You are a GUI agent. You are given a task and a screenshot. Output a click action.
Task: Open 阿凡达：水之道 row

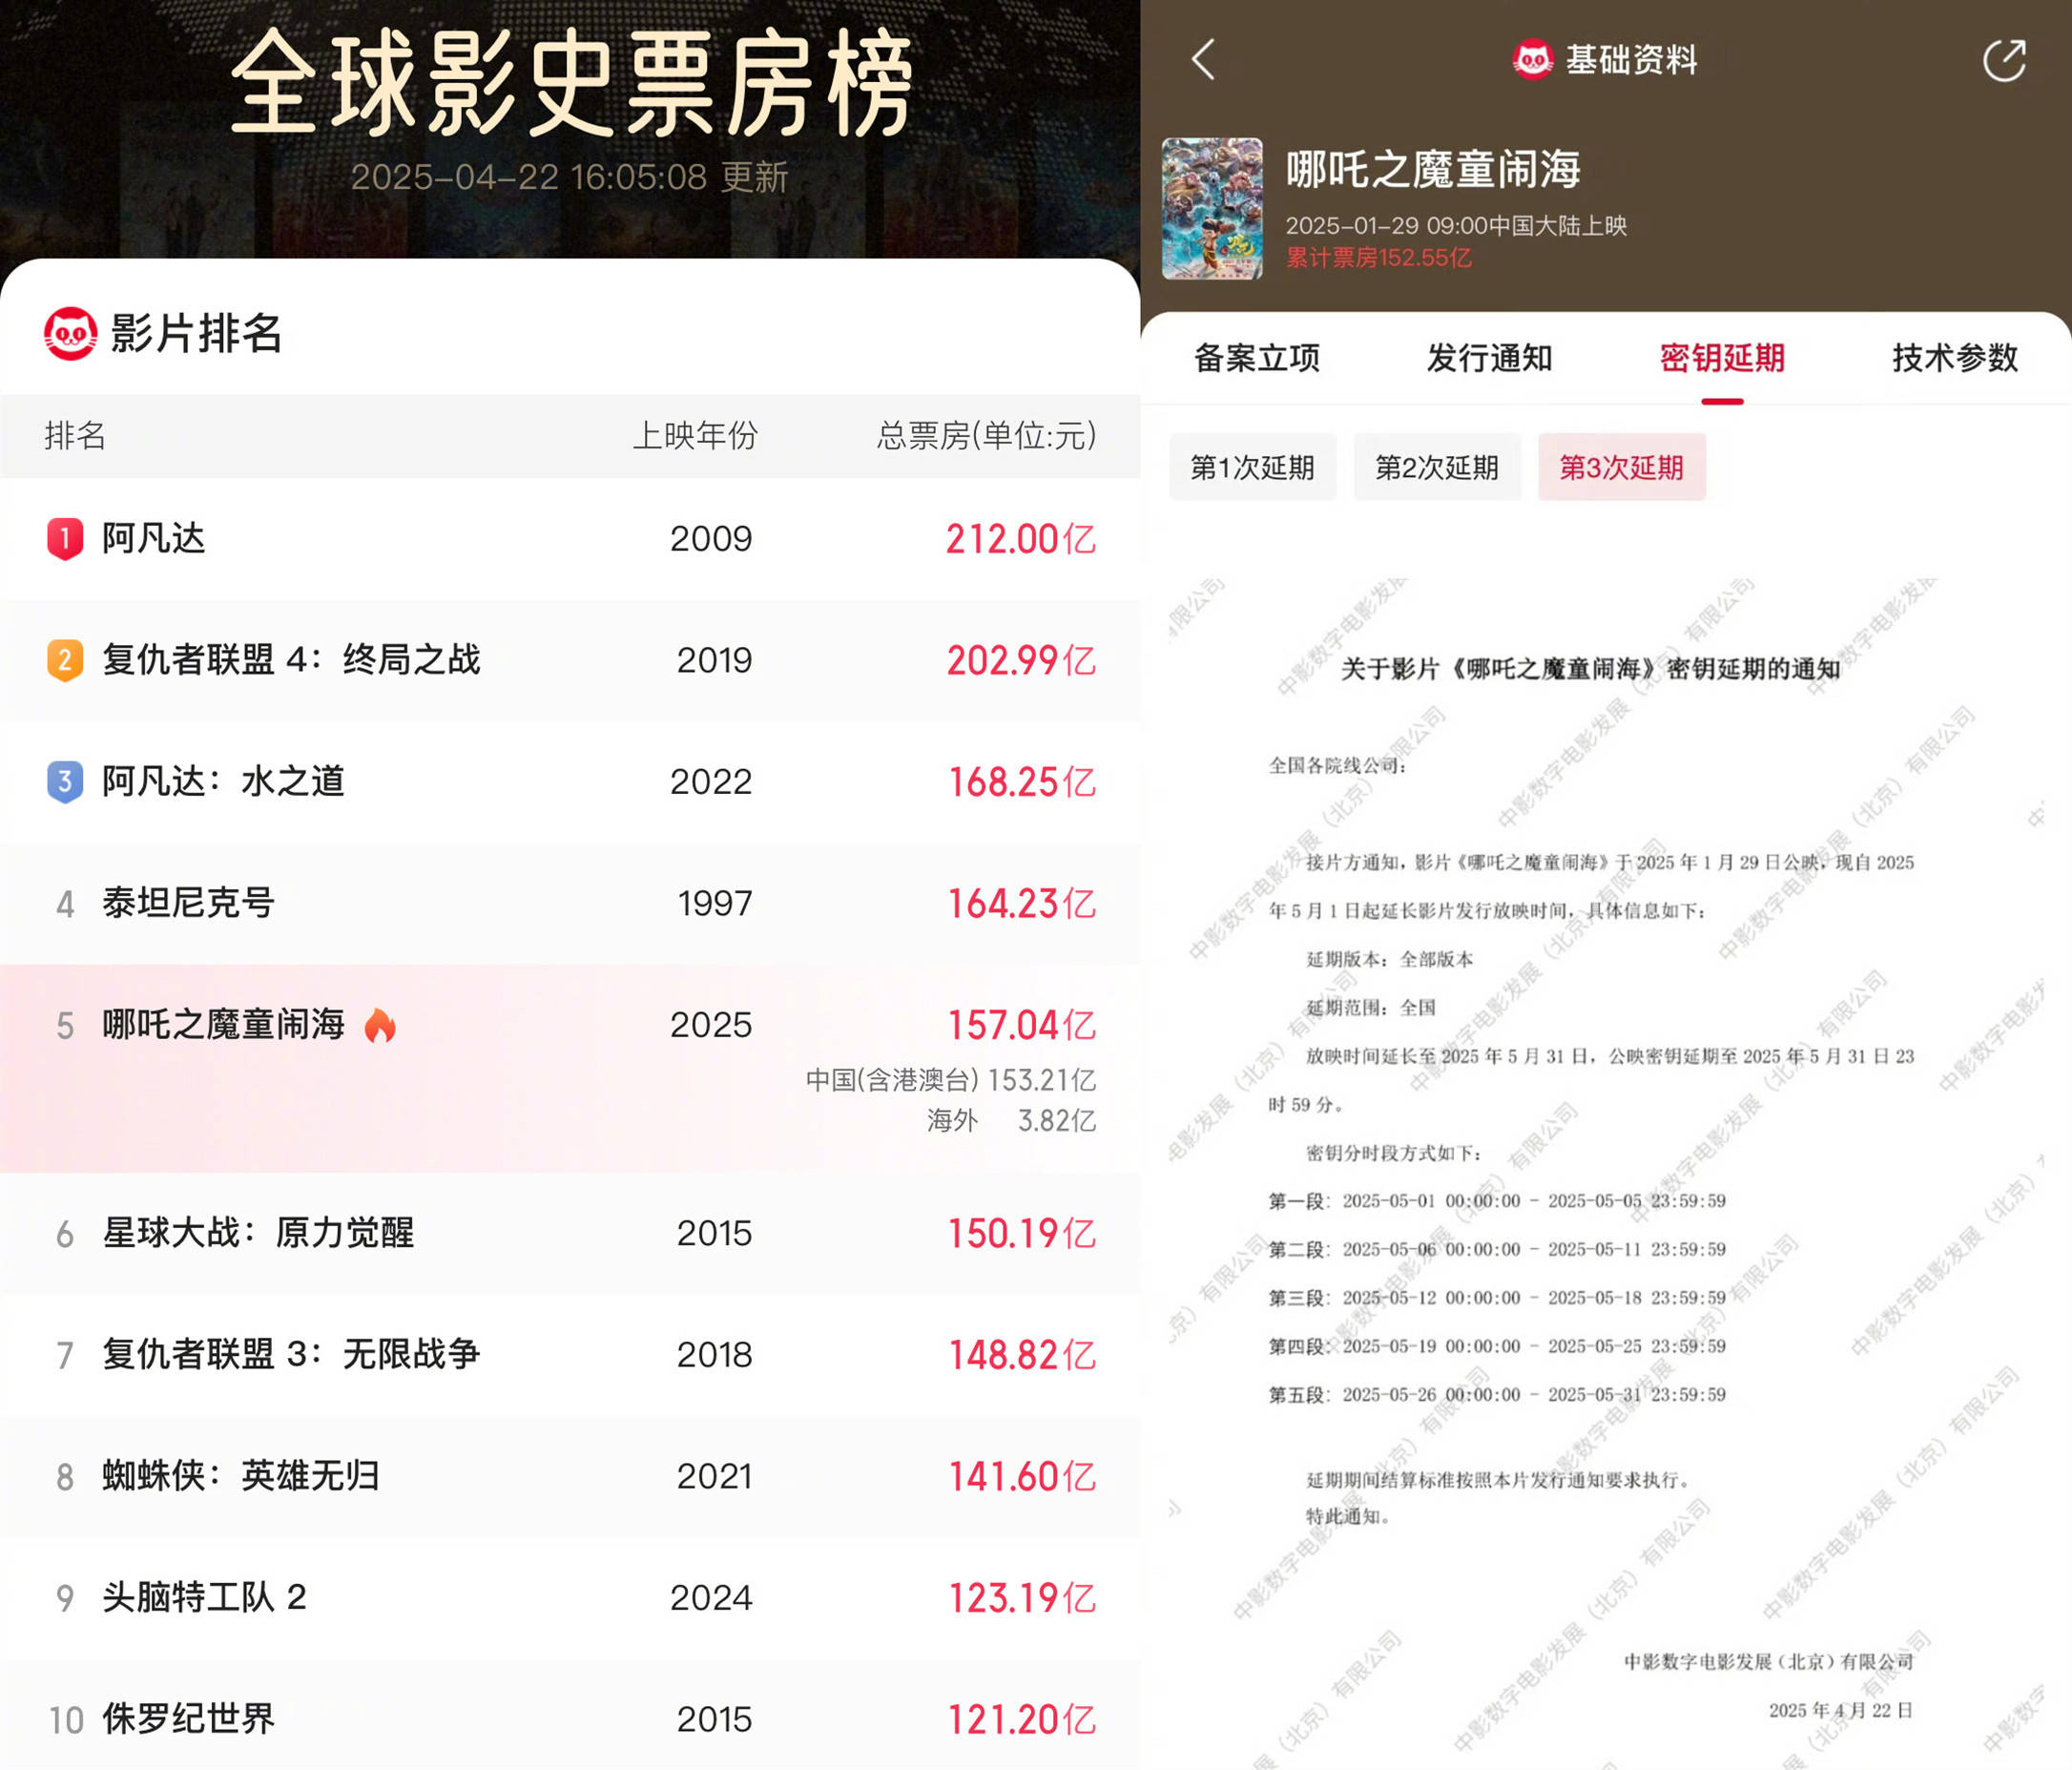[570, 782]
